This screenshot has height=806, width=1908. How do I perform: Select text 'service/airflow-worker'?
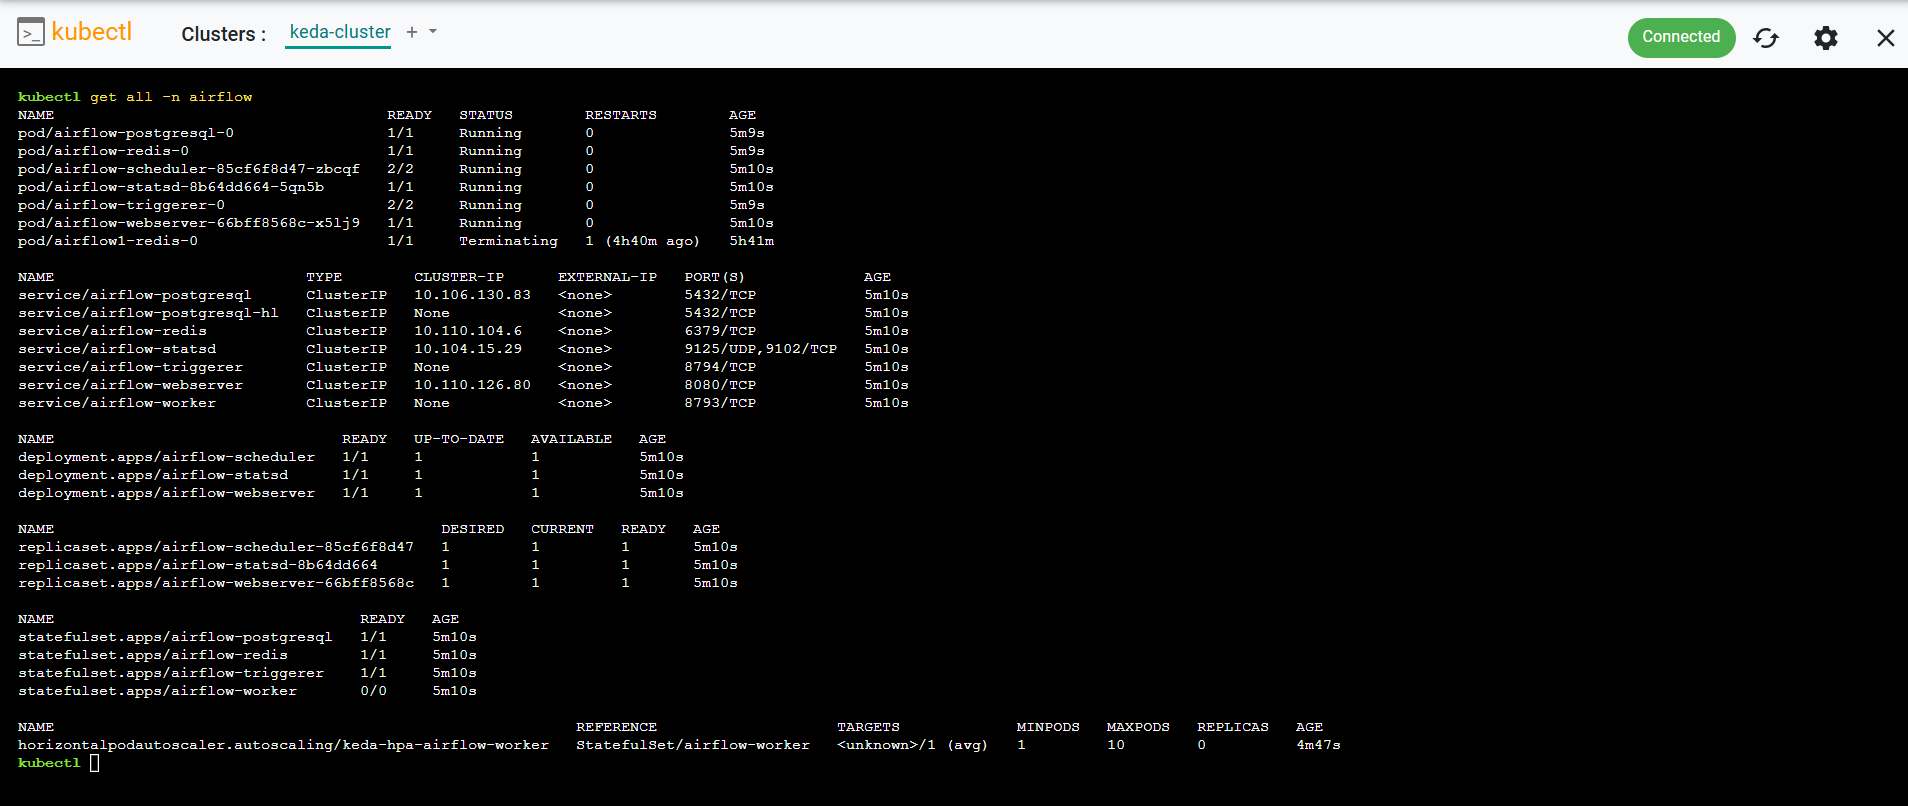tap(117, 403)
